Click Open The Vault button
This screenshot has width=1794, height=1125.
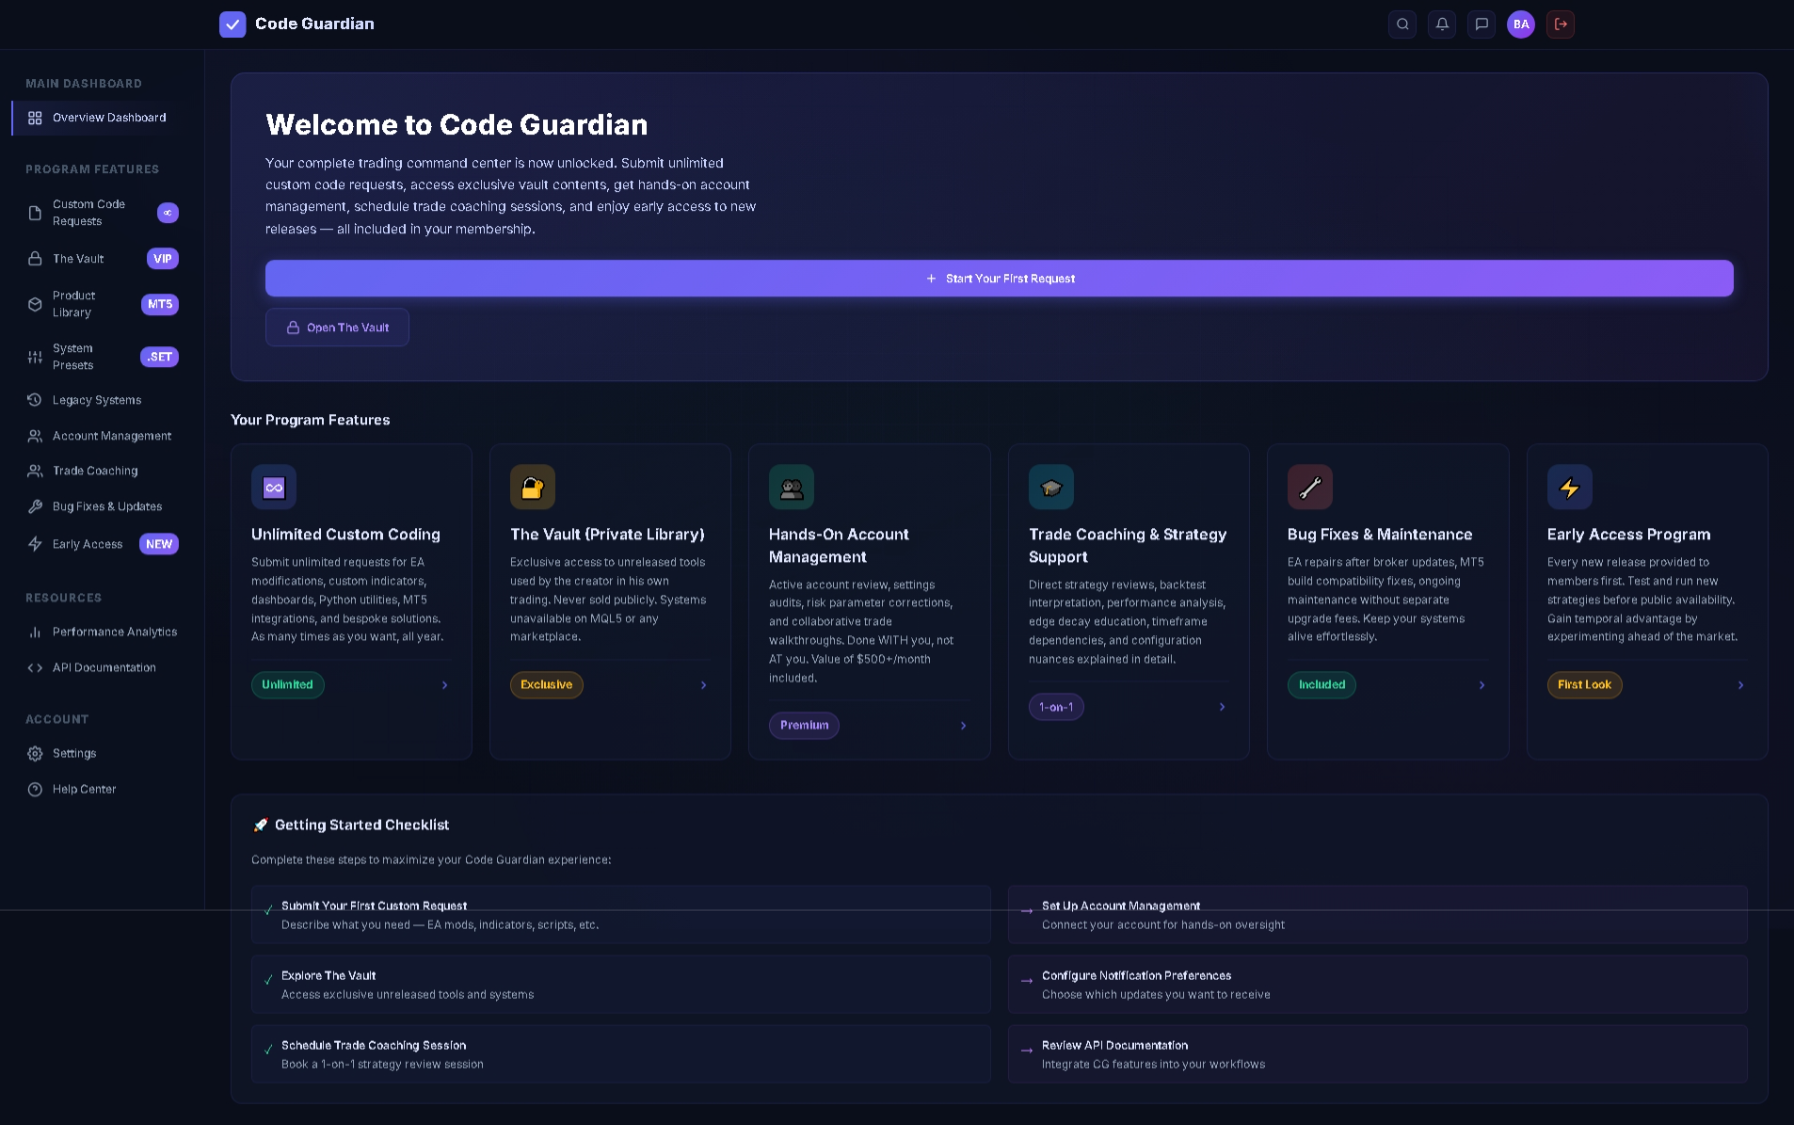[337, 327]
